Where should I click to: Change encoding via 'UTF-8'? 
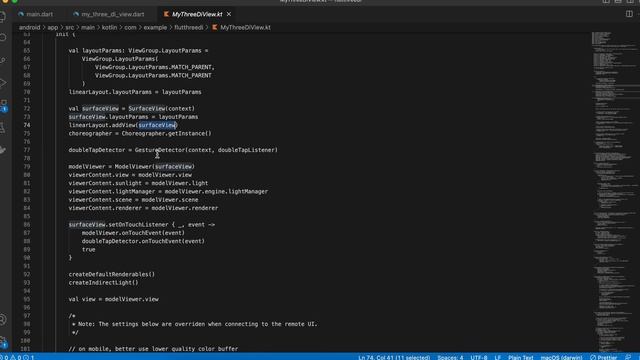pyautogui.click(x=479, y=357)
